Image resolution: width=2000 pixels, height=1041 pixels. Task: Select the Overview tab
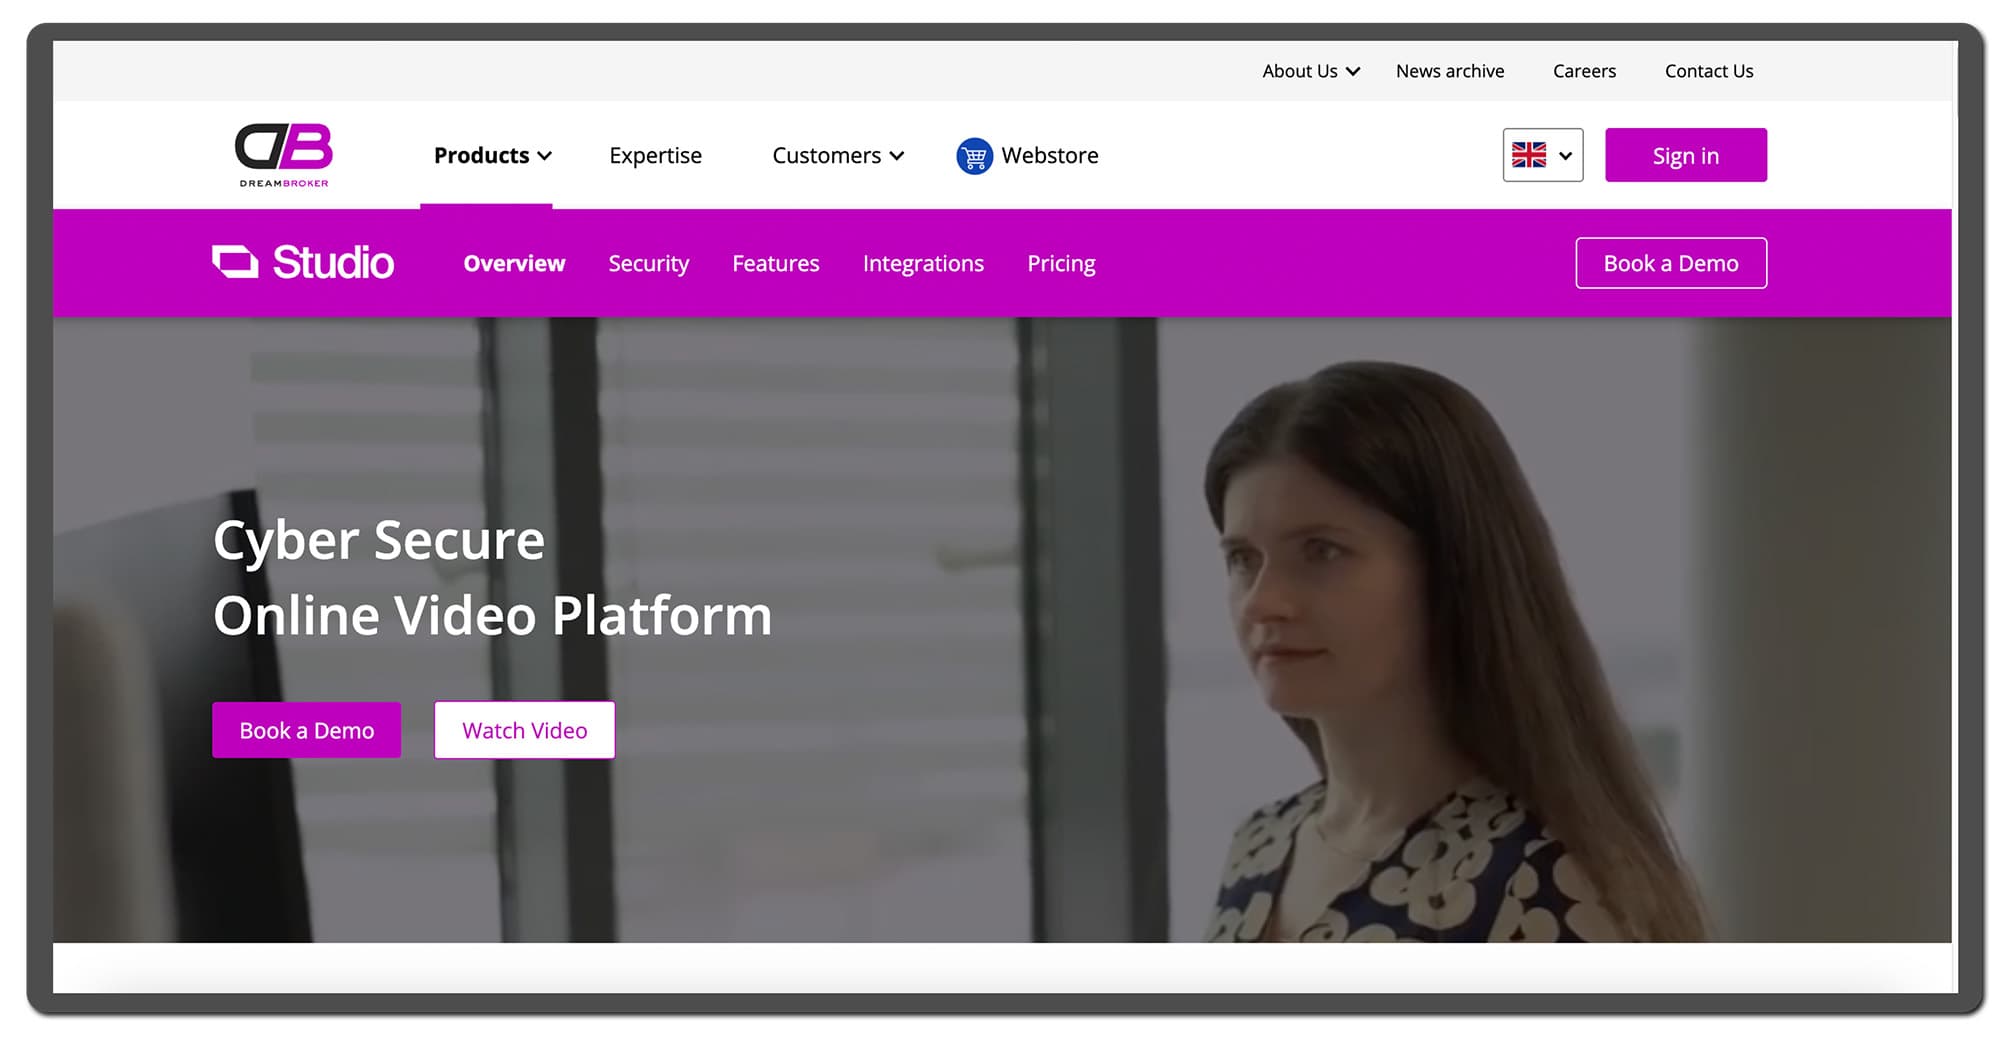[x=514, y=263]
